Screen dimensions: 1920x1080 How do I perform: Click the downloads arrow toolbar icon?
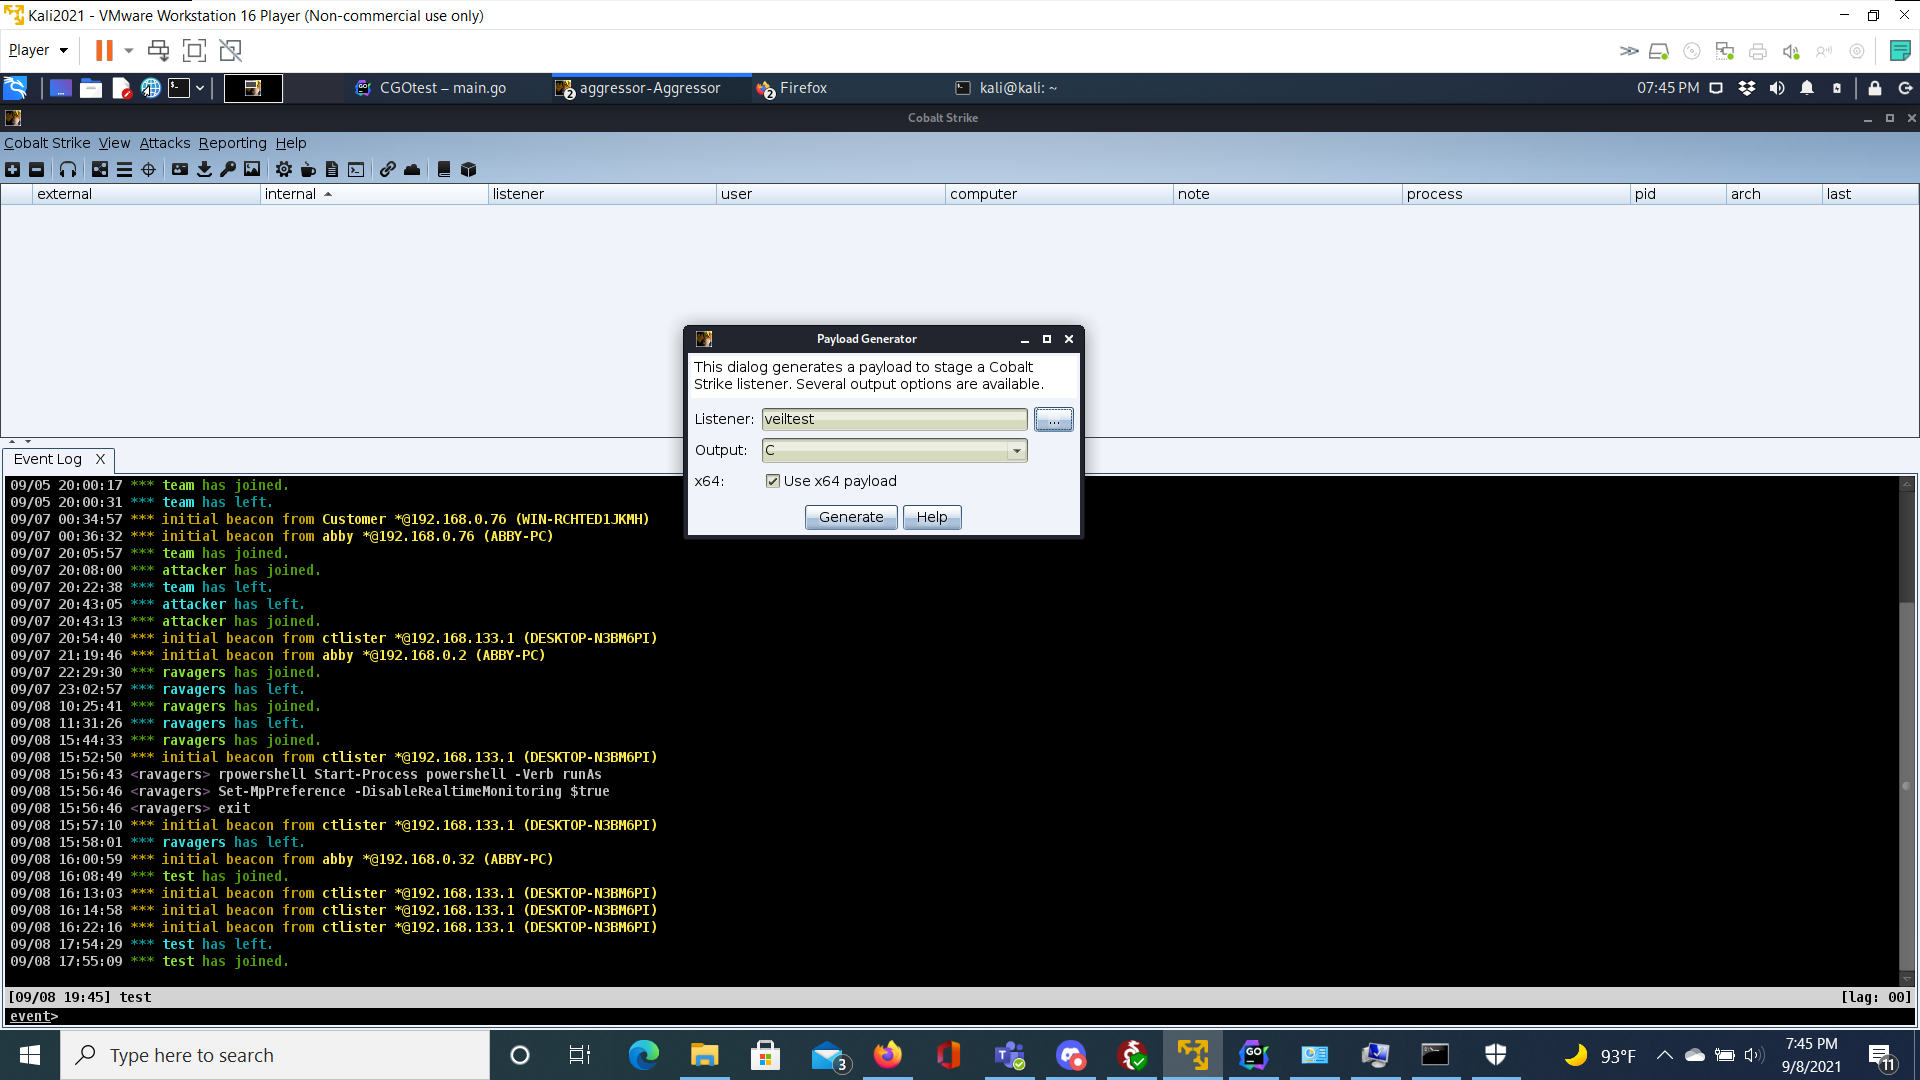204,169
